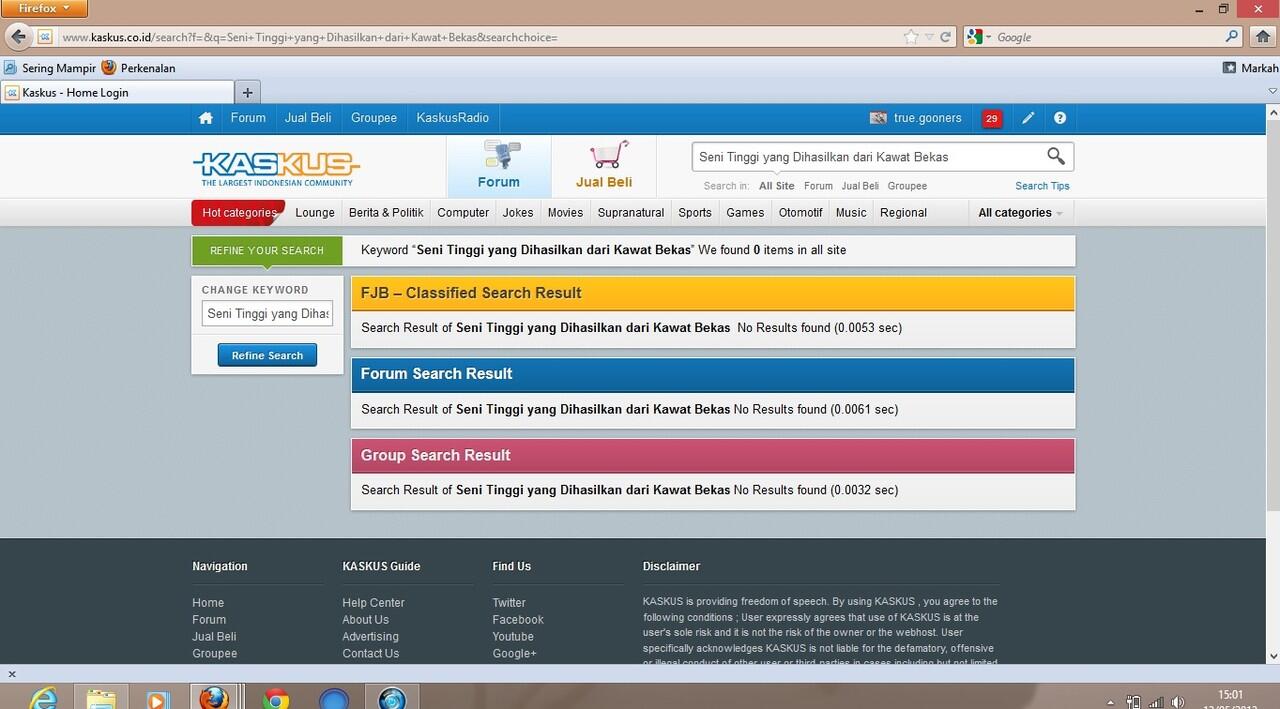This screenshot has height=709, width=1280.
Task: Open the question mark help icon
Action: [1060, 118]
